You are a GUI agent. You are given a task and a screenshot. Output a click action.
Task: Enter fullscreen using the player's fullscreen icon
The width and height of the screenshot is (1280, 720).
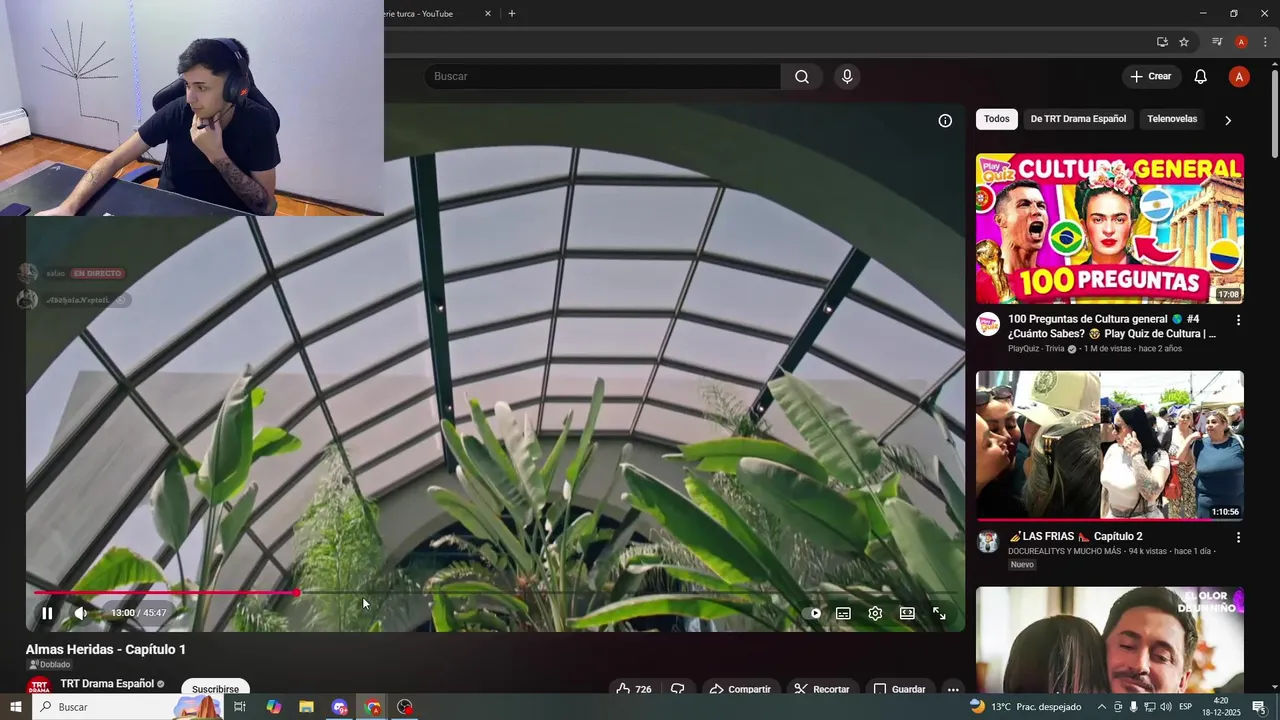(x=939, y=614)
